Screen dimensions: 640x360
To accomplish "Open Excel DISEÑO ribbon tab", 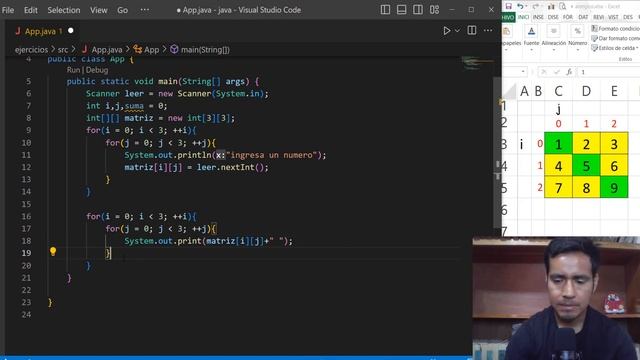I will click(x=553, y=17).
